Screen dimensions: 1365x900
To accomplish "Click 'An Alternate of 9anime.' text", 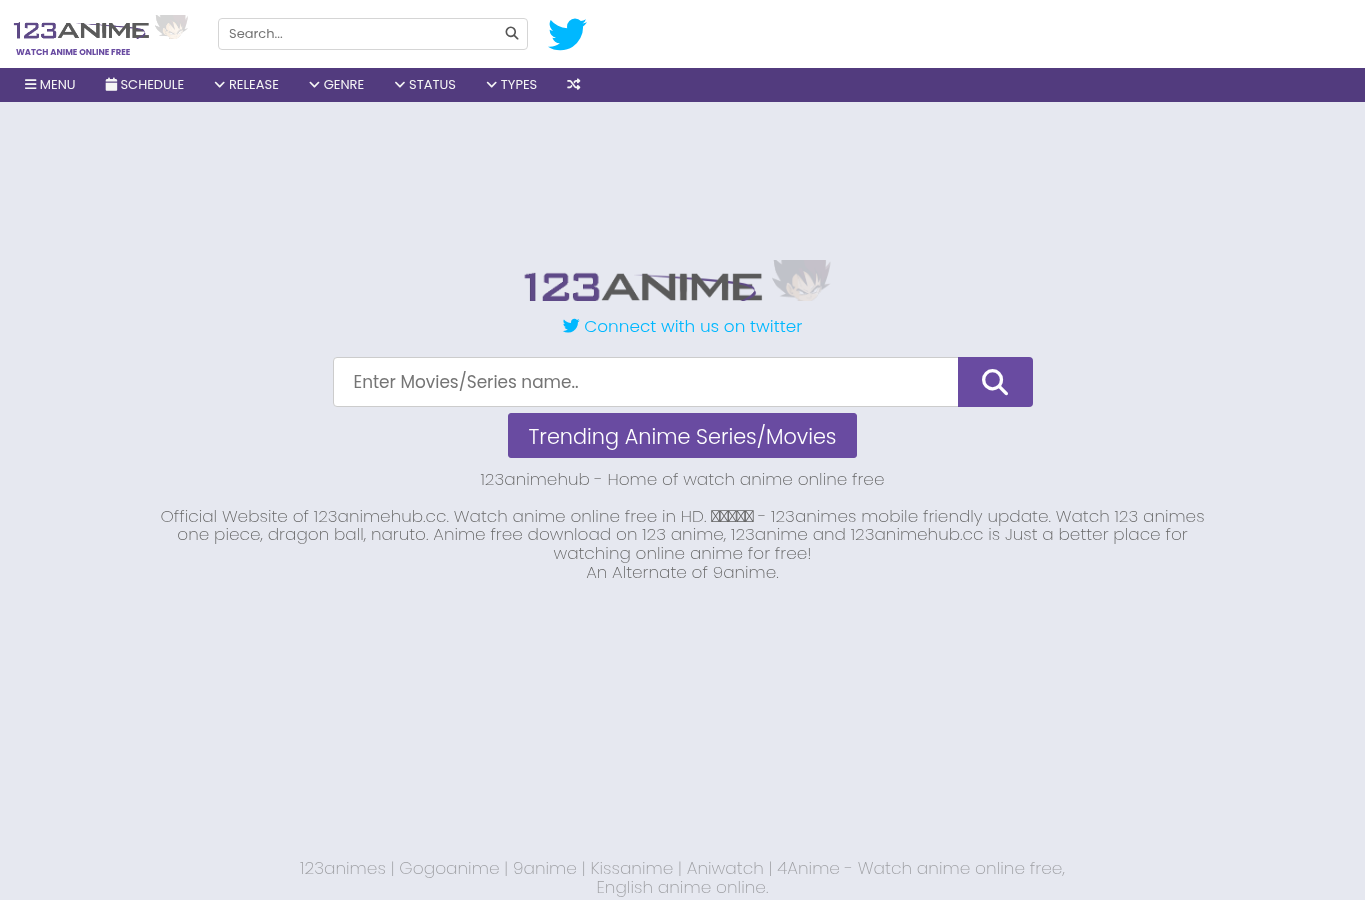I will click(682, 572).
